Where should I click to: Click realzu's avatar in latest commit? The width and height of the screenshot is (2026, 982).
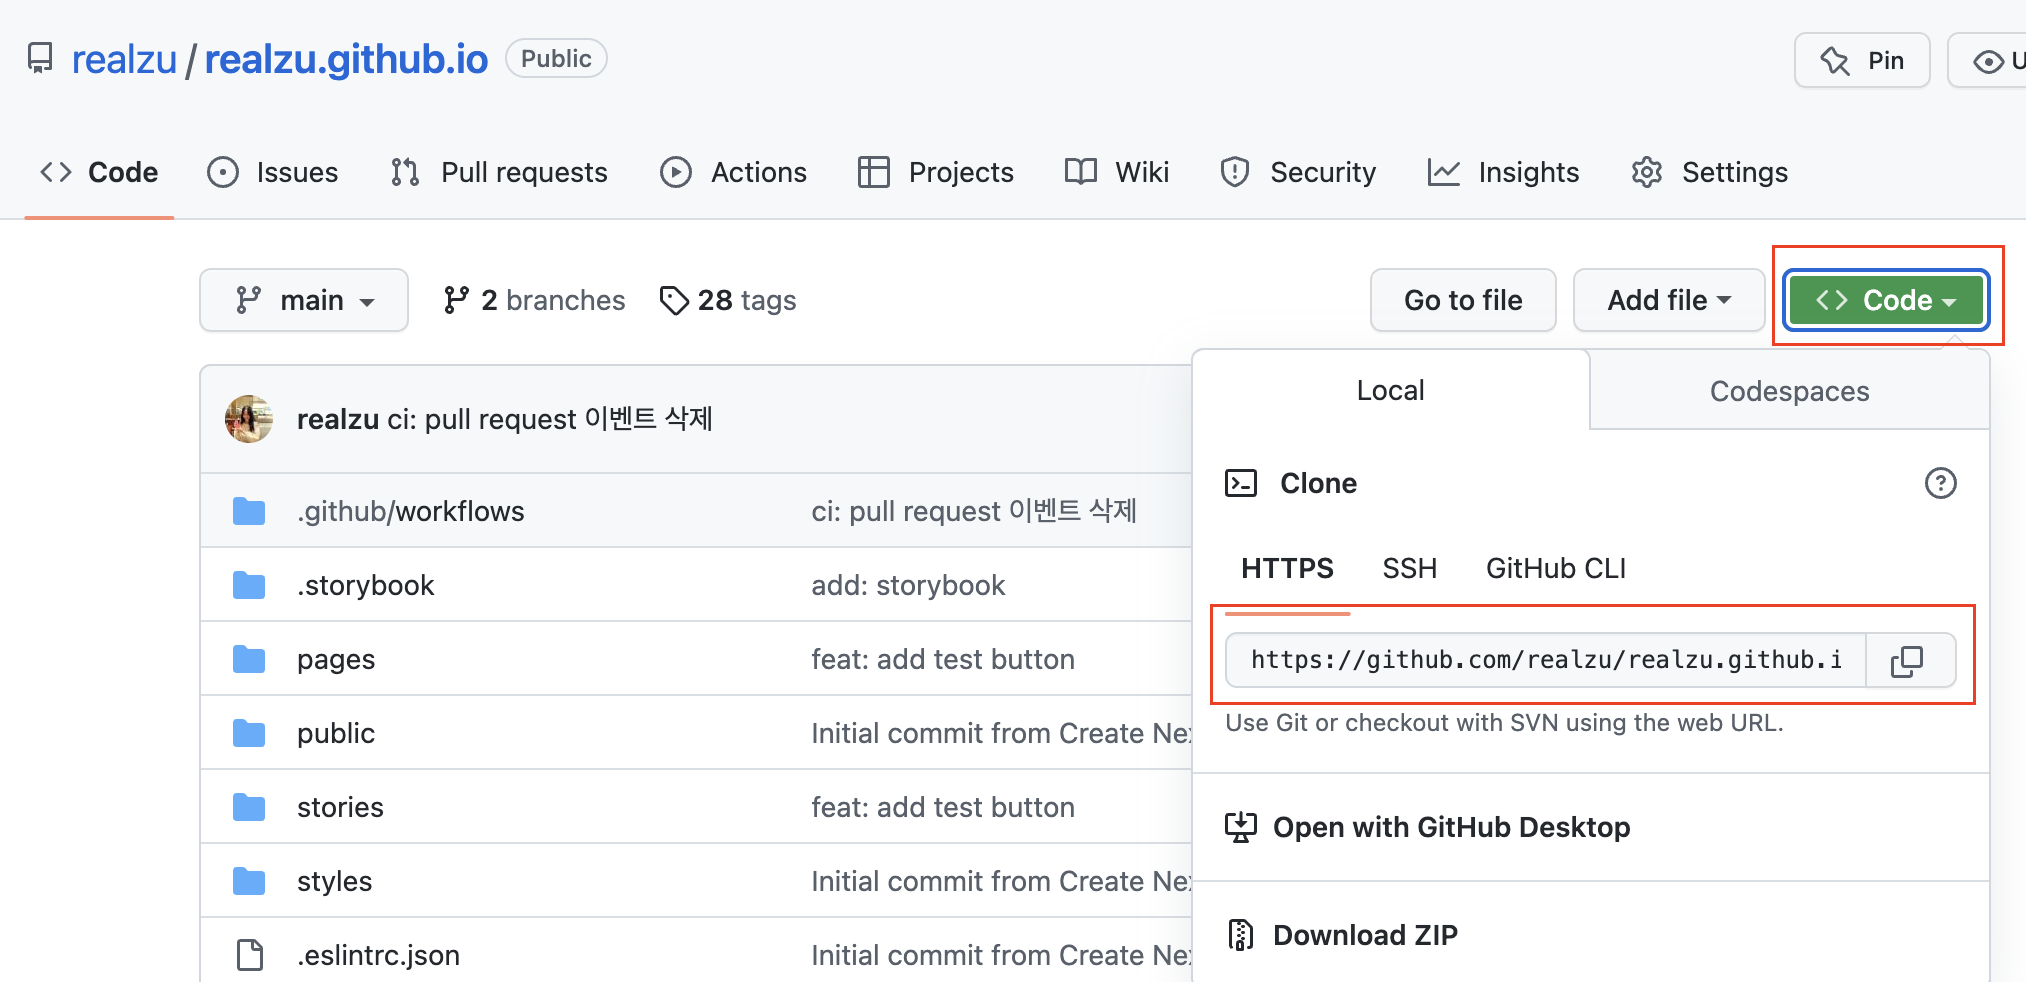pyautogui.click(x=249, y=419)
